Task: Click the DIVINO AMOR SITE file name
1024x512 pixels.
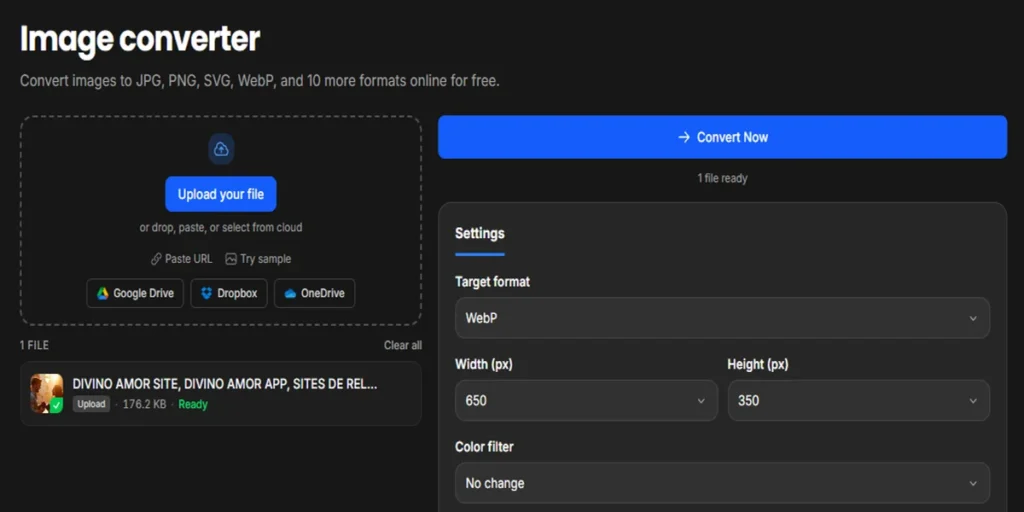Action: click(x=225, y=384)
